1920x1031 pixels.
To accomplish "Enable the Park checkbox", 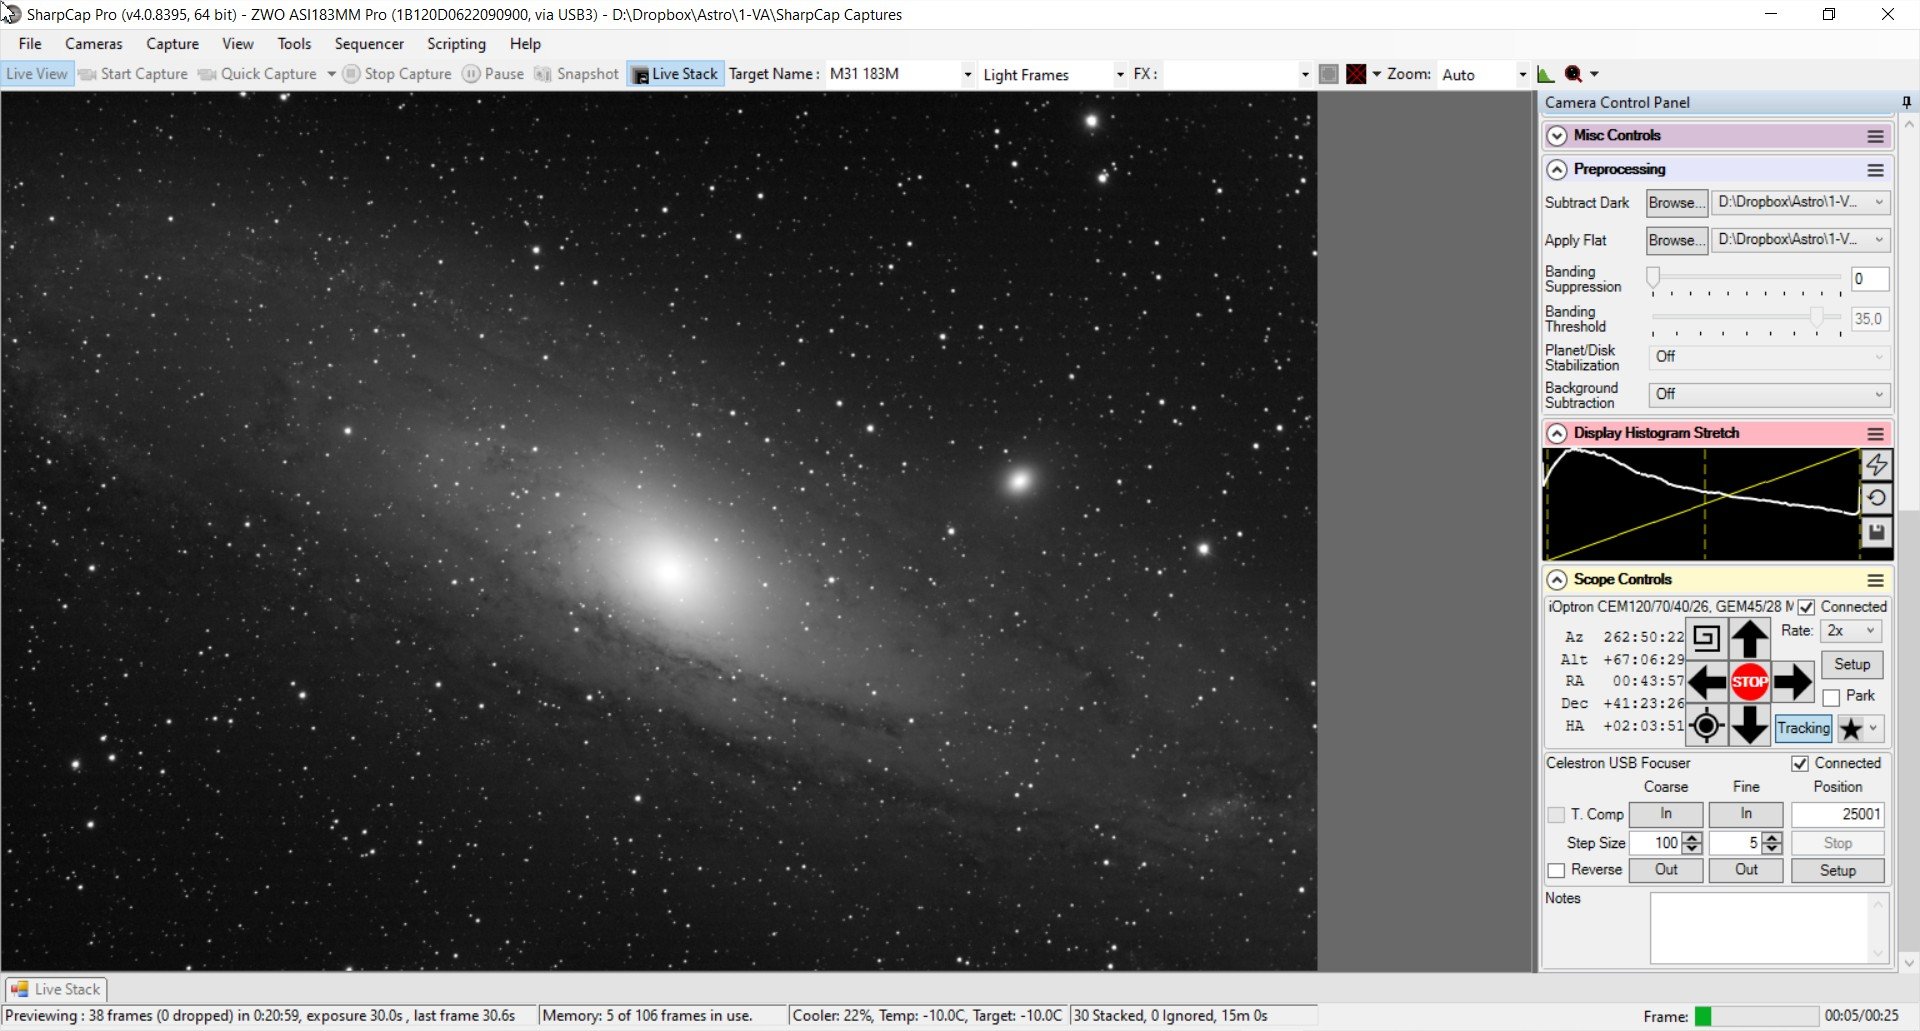I will (x=1831, y=697).
